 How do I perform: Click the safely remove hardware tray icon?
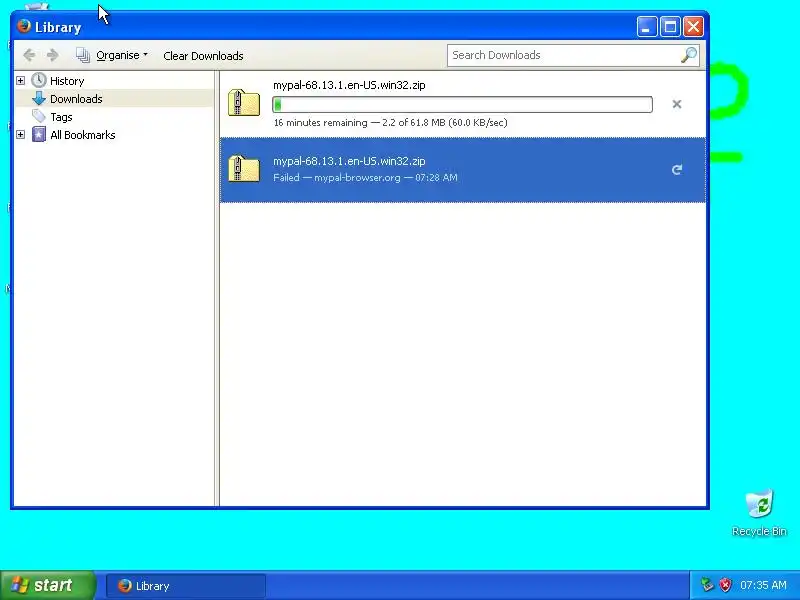707,585
